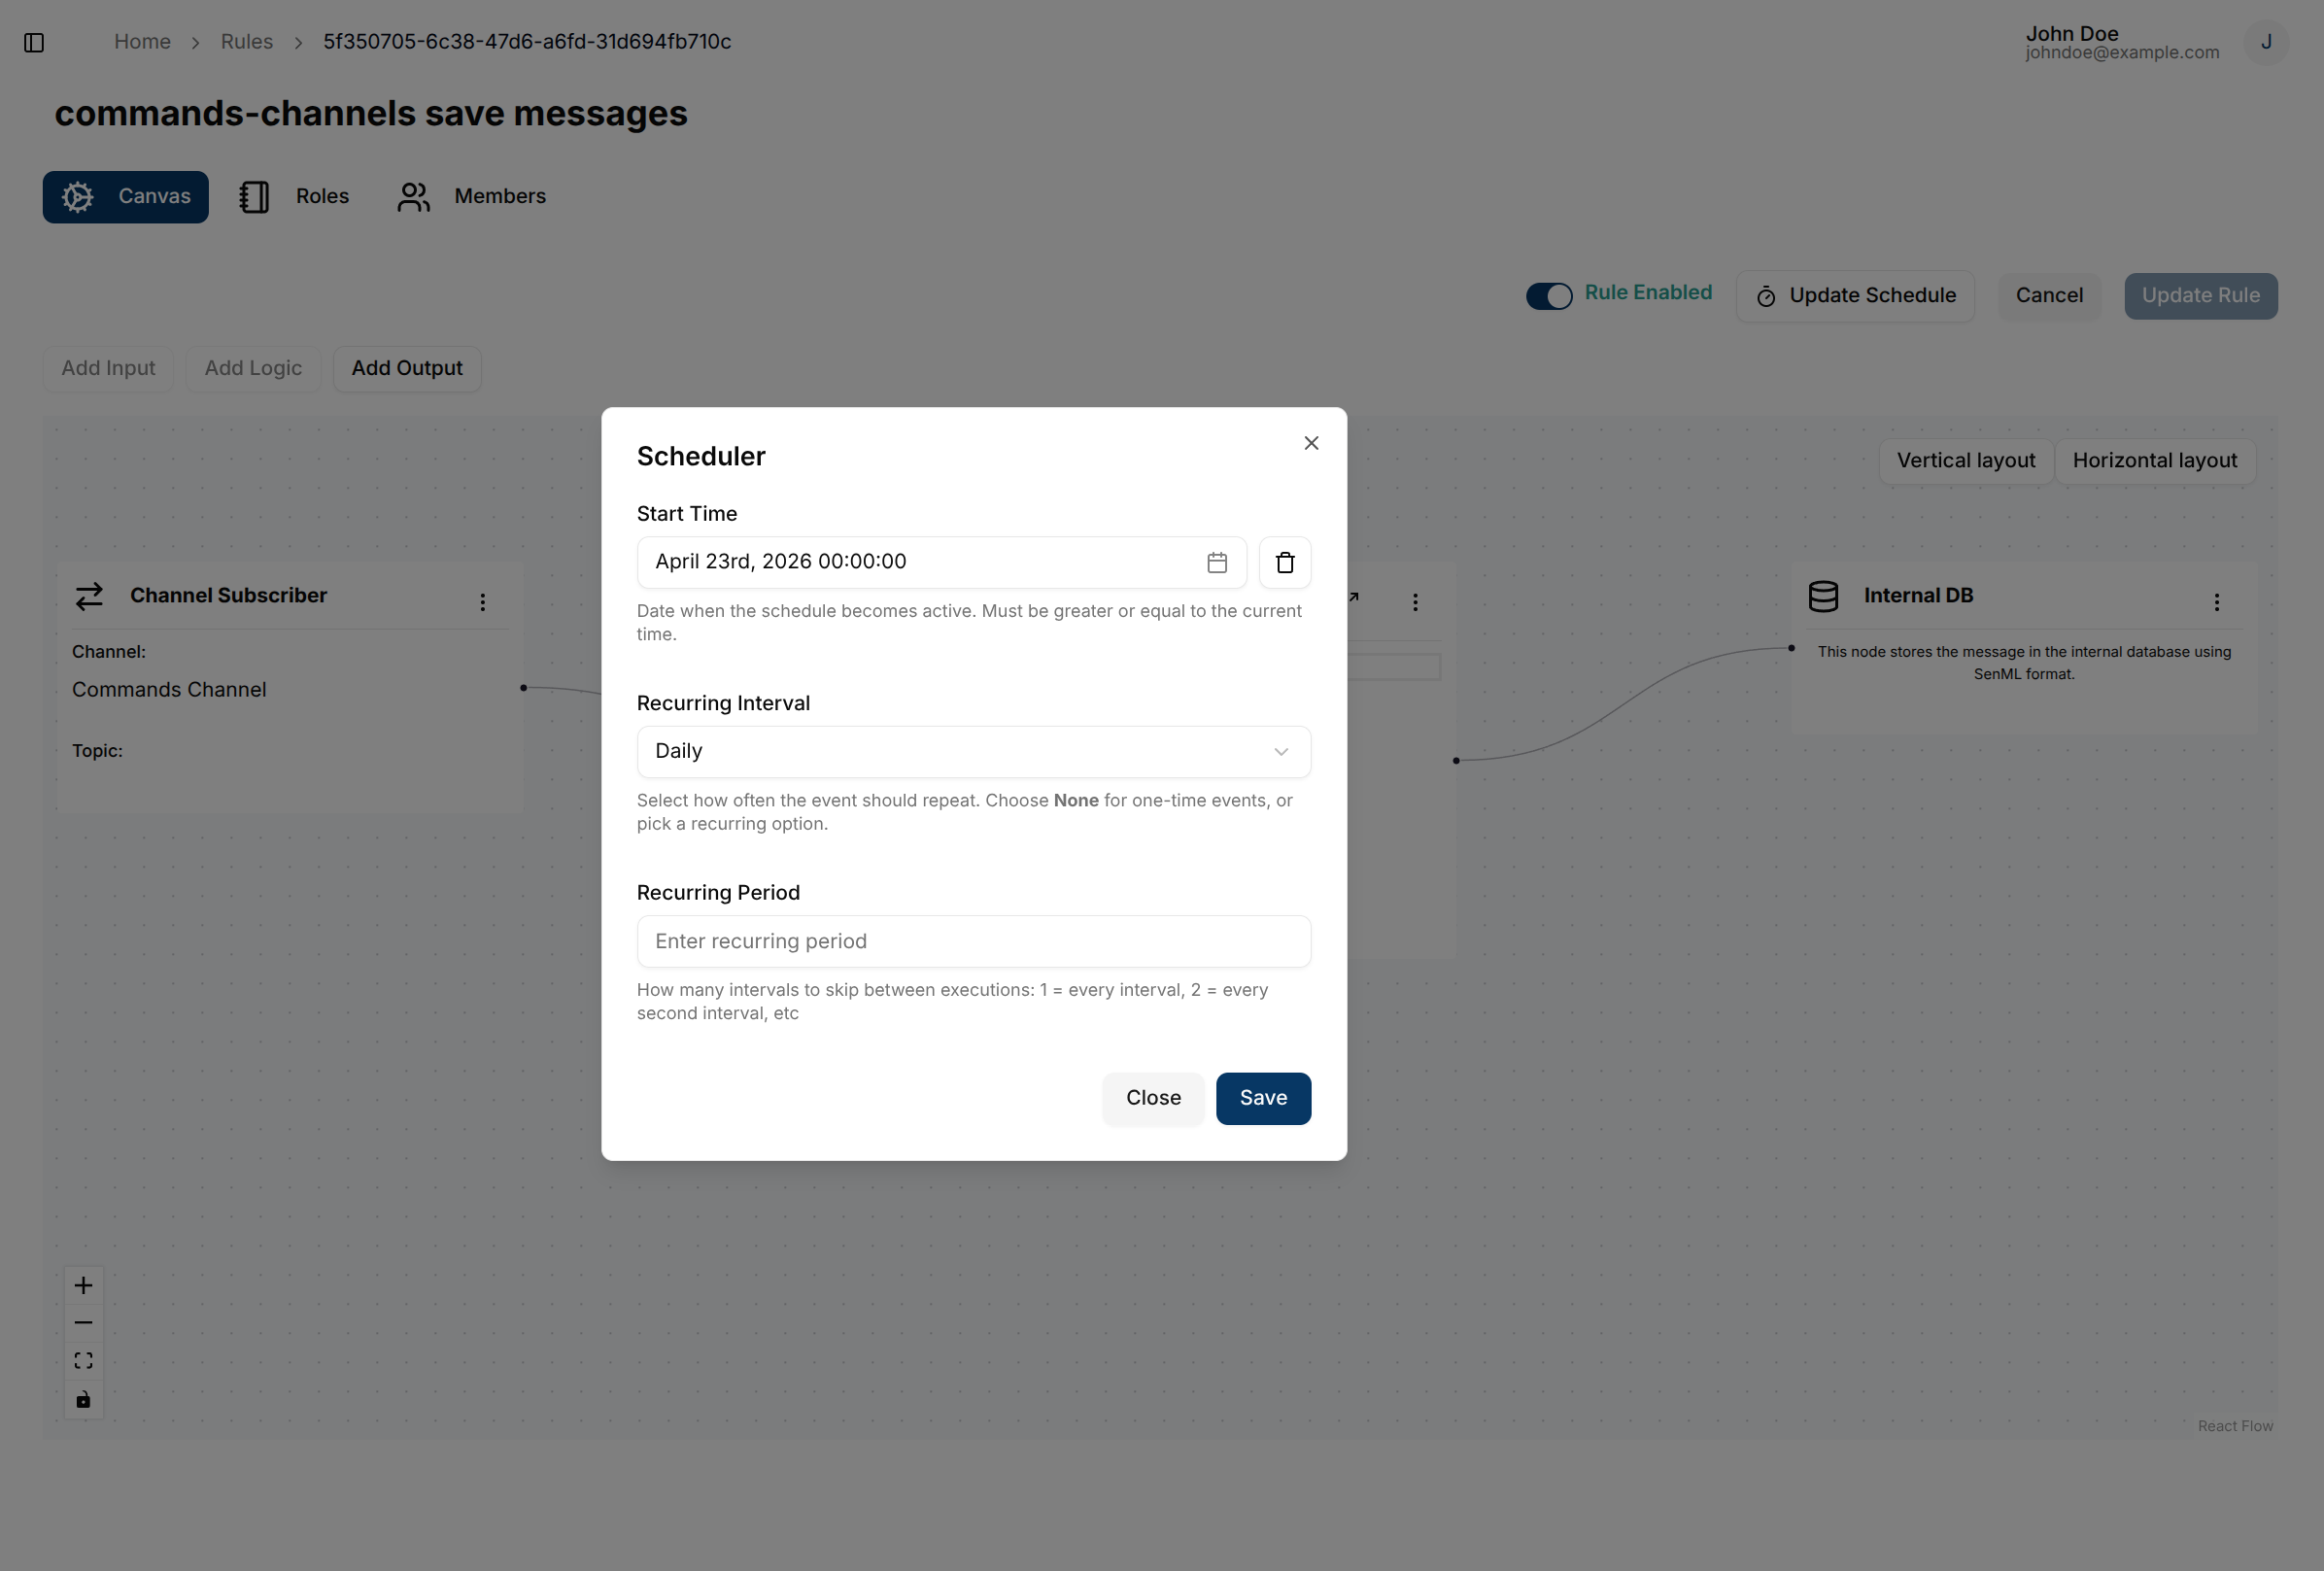Click the Update Rule button
The height and width of the screenshot is (1571, 2324).
2200,296
